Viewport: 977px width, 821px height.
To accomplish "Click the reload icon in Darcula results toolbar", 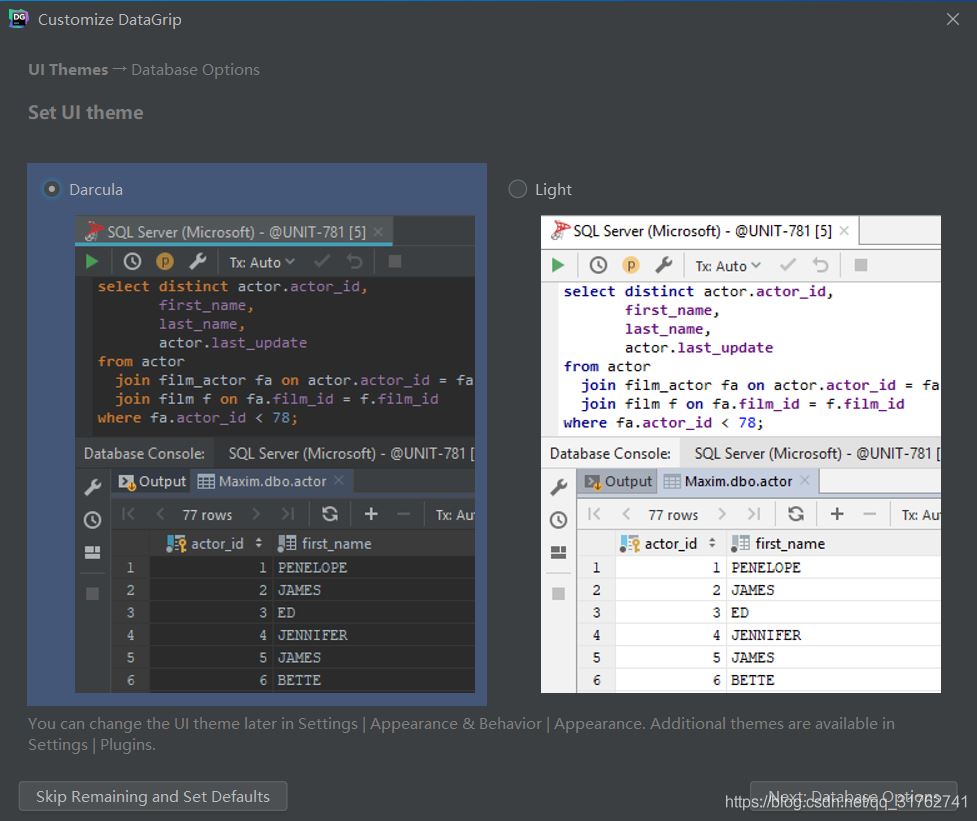I will coord(330,514).
